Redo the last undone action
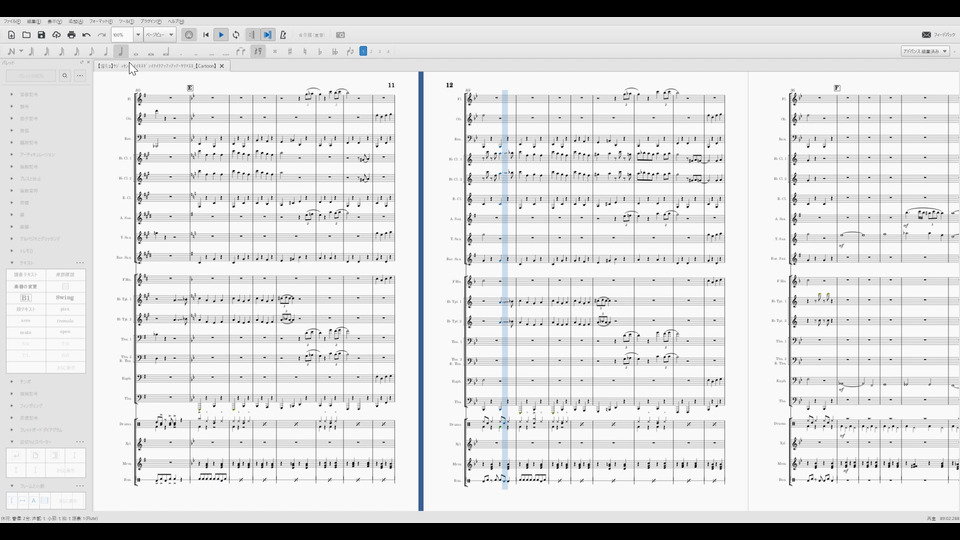960x540 pixels. 101,35
